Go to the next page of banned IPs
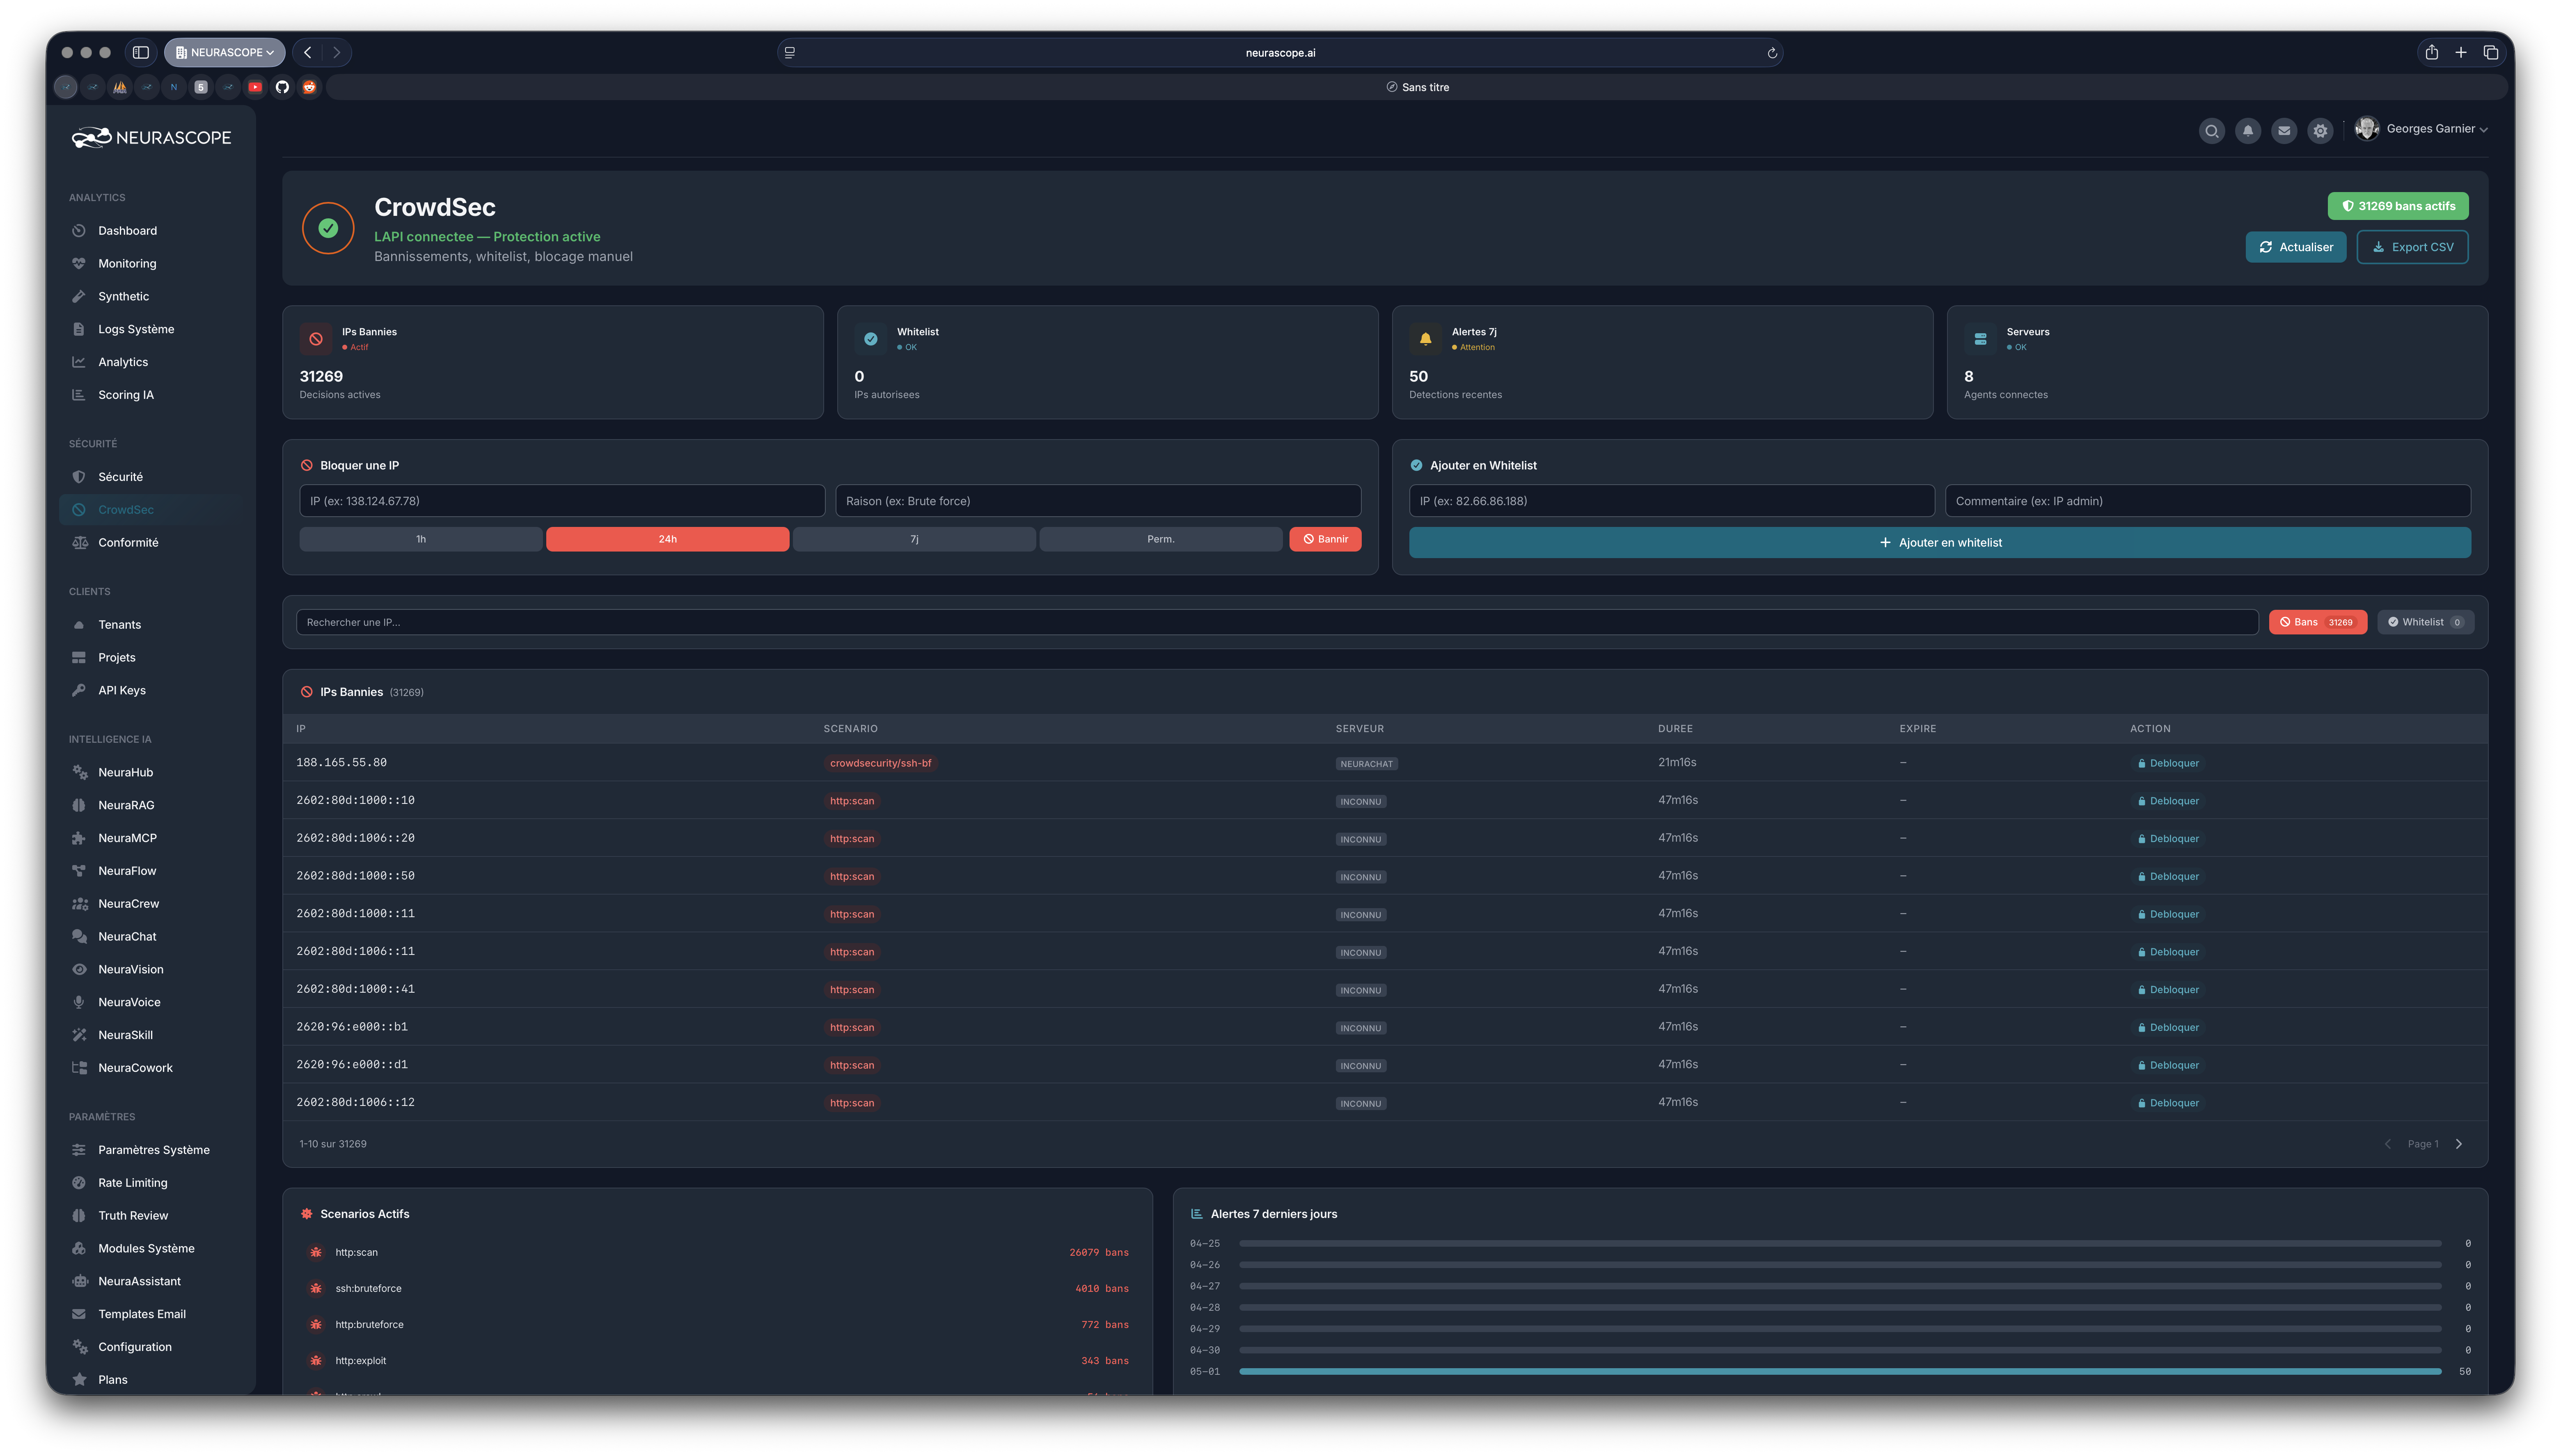Viewport: 2561px width, 1456px height. (x=2459, y=1144)
